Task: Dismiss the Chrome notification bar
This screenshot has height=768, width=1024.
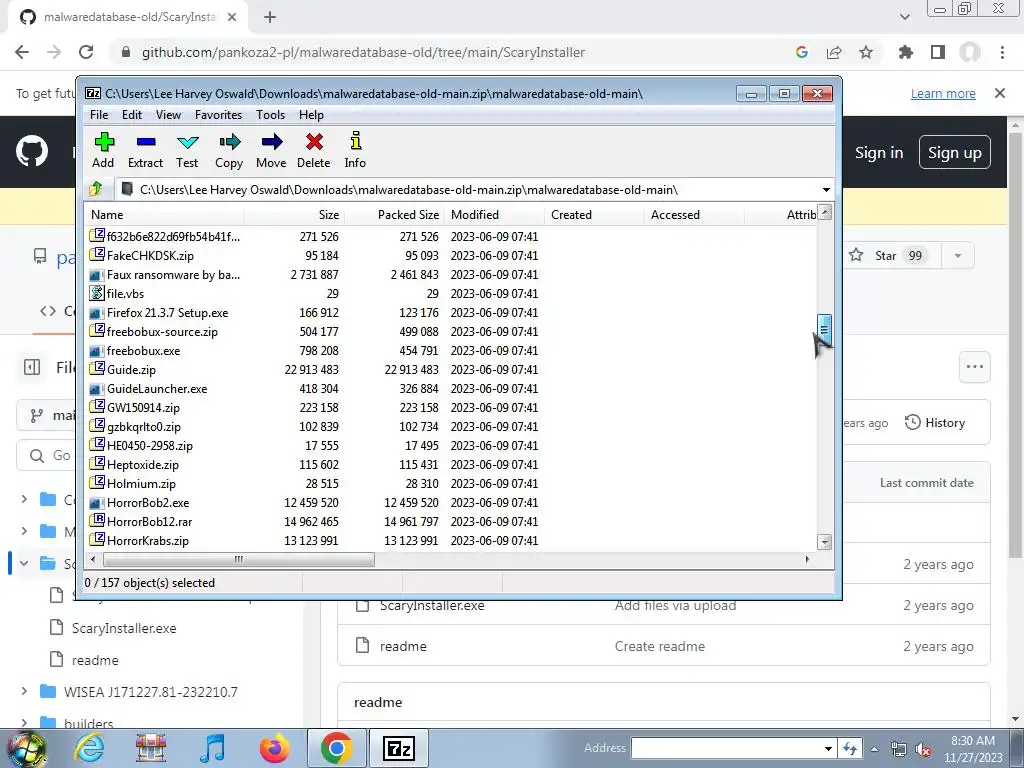Action: [x=1000, y=93]
